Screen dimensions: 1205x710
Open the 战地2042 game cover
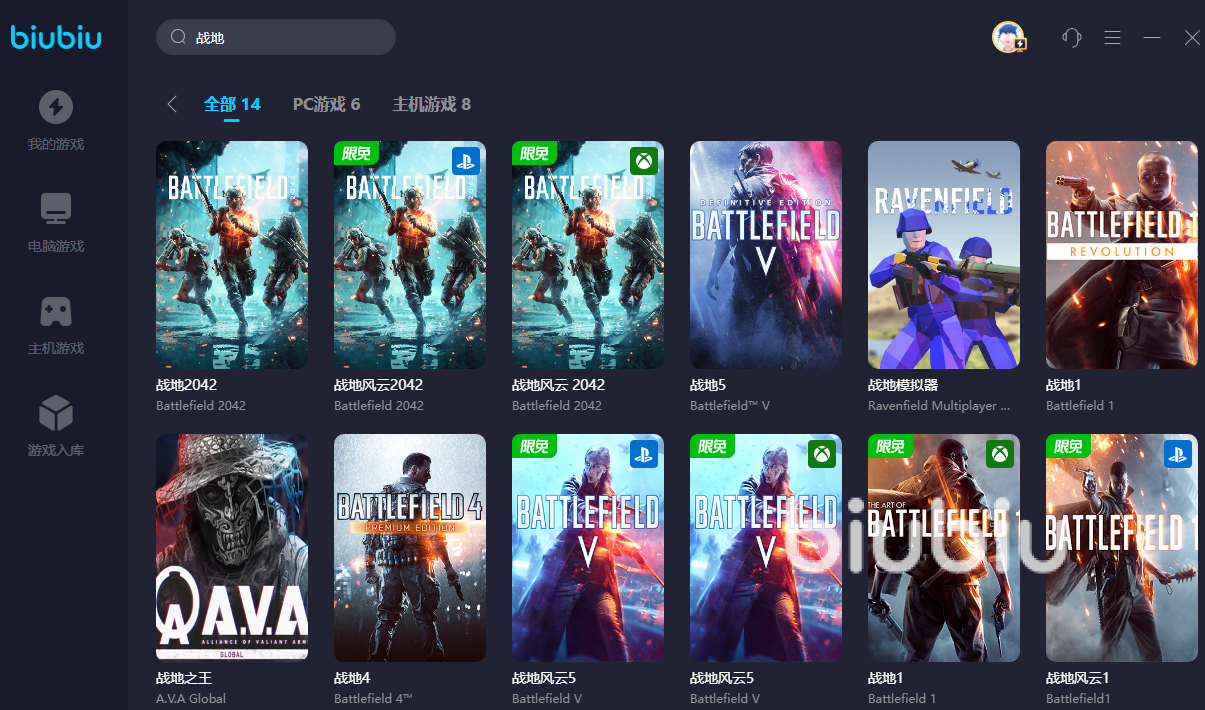[x=232, y=255]
